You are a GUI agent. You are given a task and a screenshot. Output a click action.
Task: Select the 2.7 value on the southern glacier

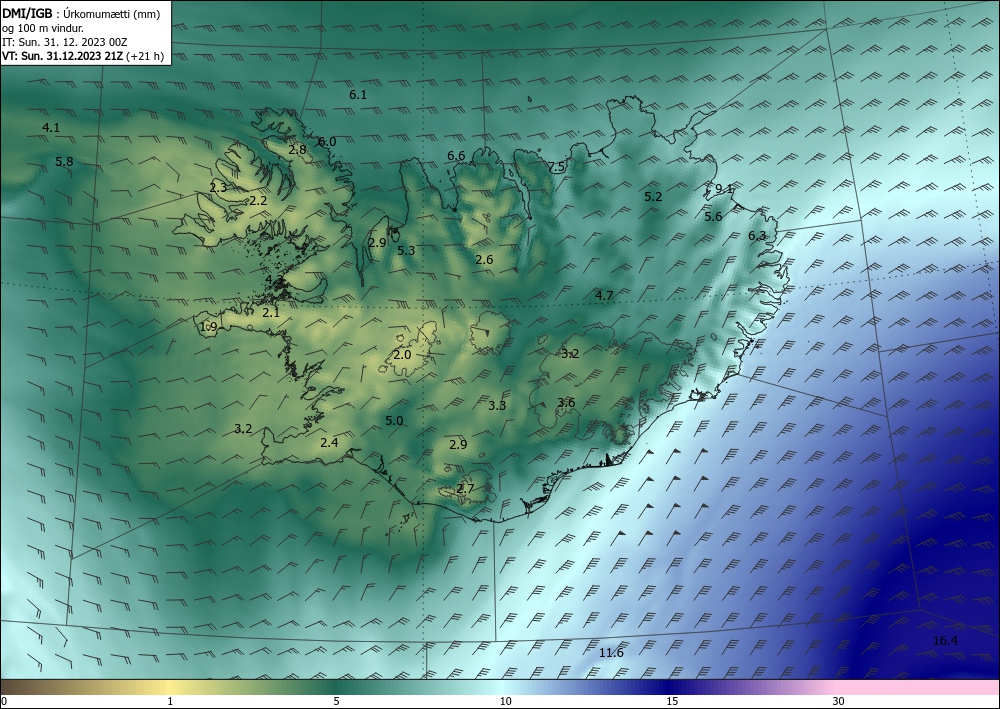[x=465, y=489]
